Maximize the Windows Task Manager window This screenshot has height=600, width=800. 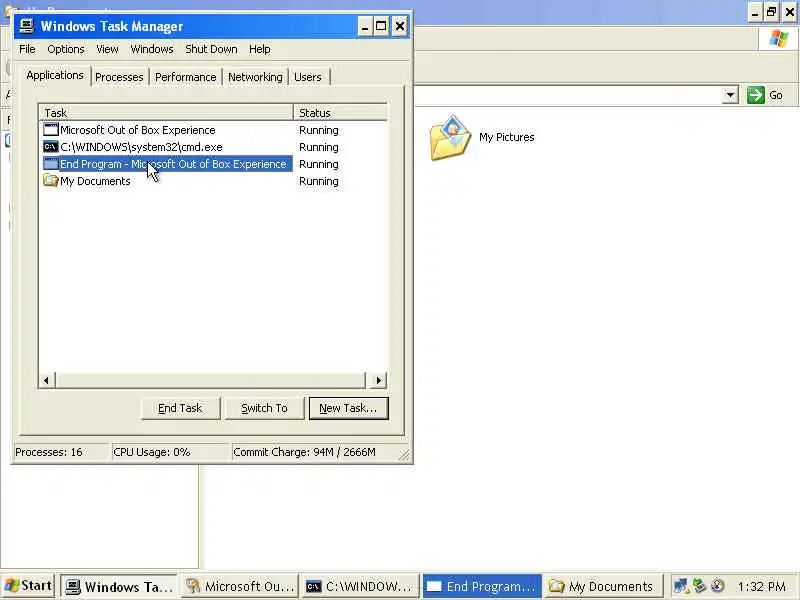click(381, 26)
